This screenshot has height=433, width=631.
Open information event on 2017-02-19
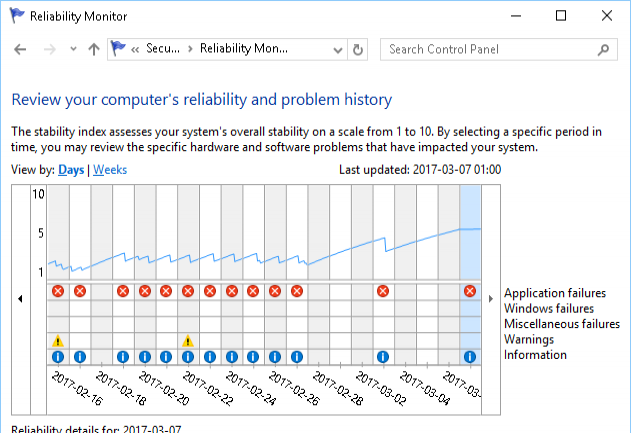coord(123,357)
